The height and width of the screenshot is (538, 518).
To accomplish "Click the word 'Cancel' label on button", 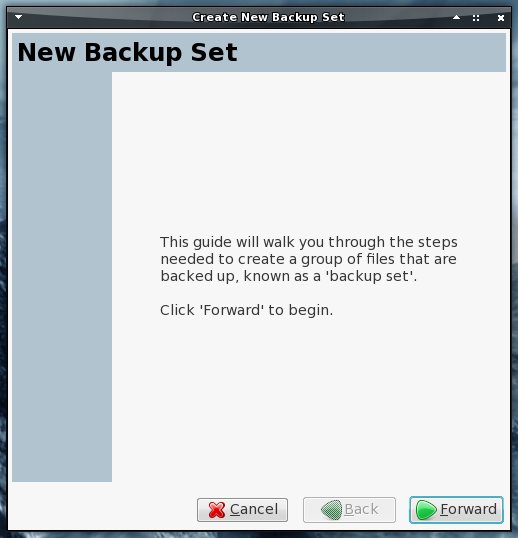I will (x=254, y=510).
